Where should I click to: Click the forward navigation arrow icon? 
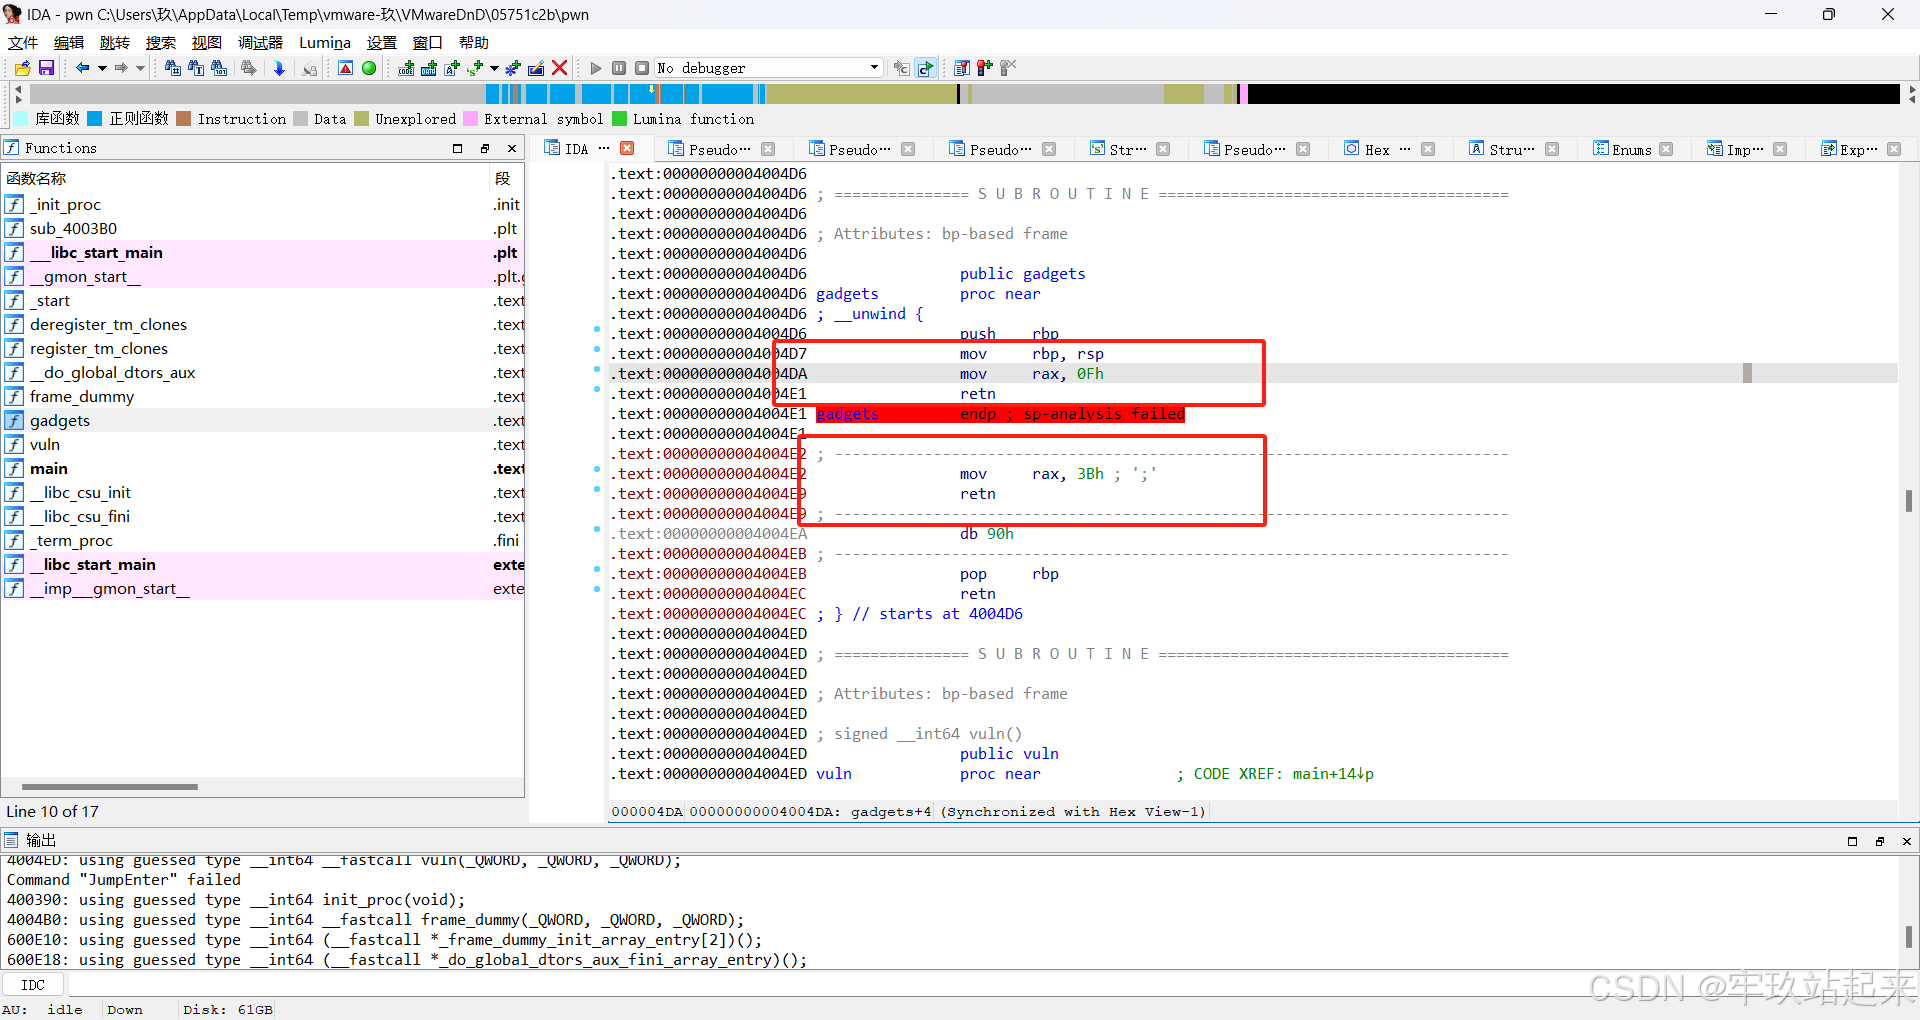(x=121, y=68)
